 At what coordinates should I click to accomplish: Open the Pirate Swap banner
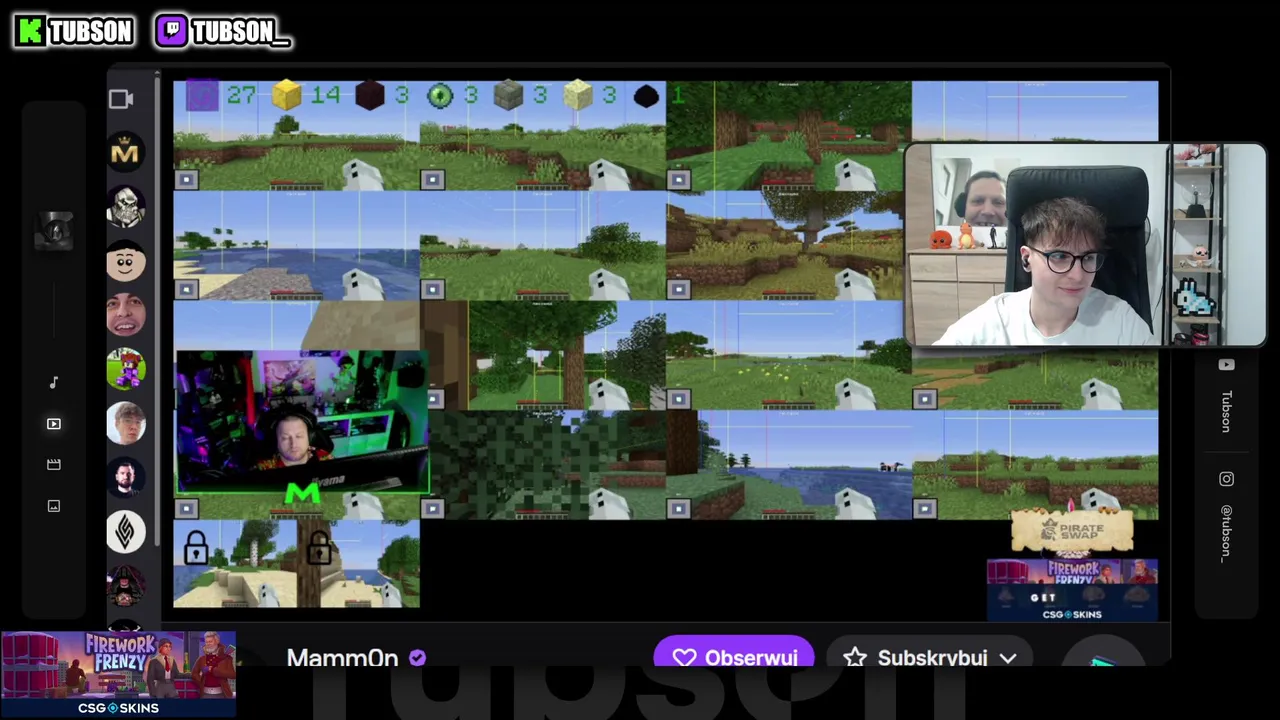[1072, 531]
